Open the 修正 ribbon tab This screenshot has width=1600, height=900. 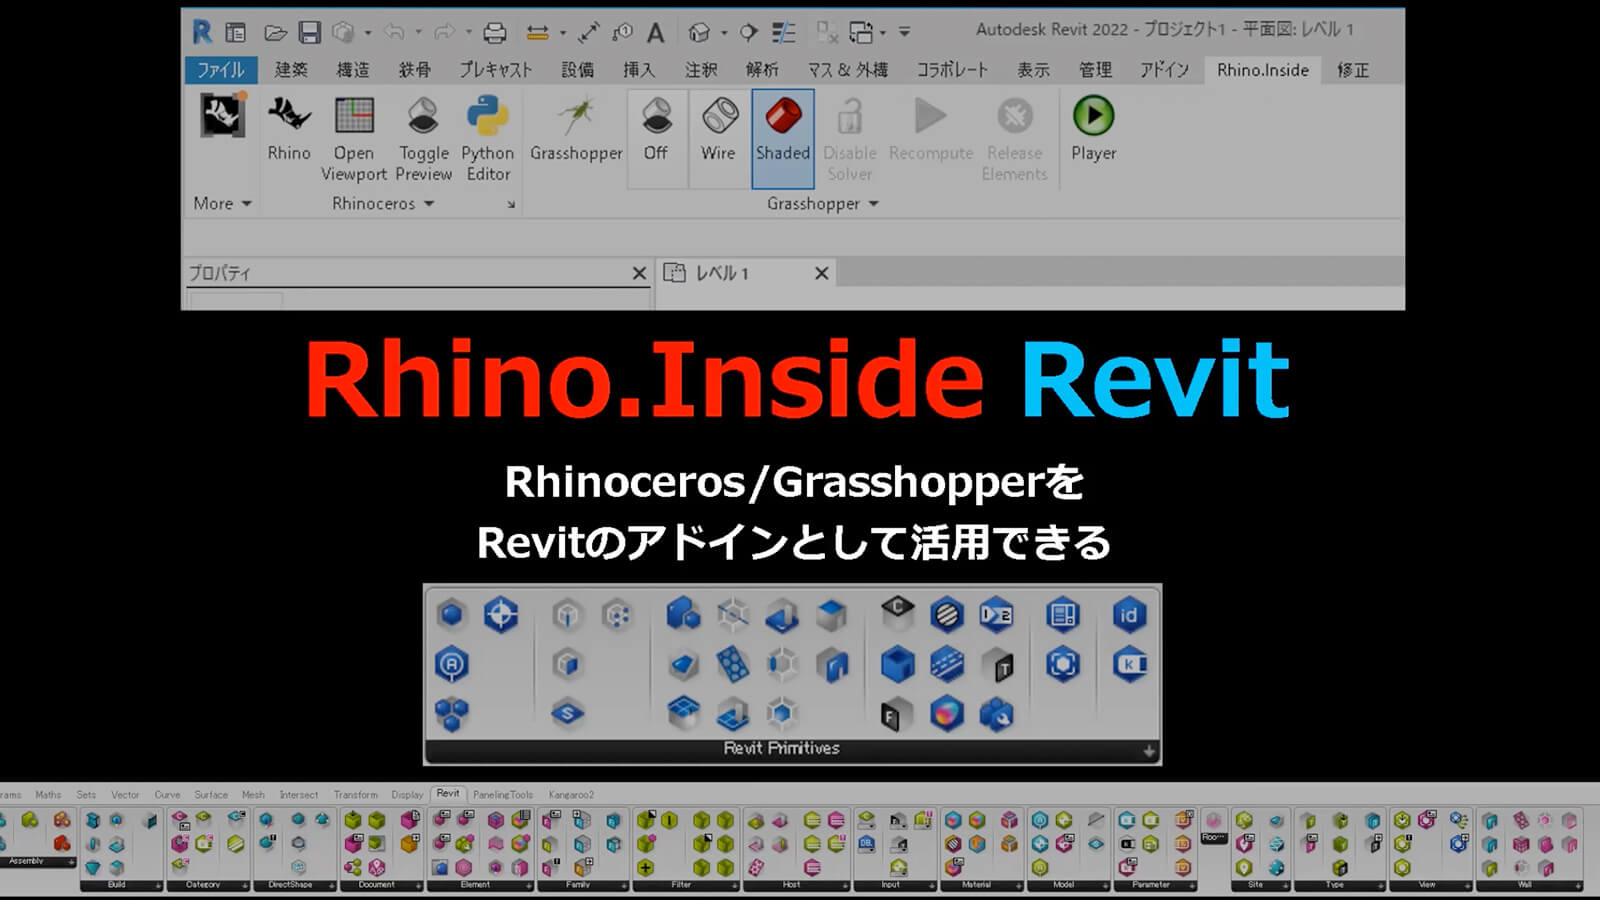click(1353, 70)
